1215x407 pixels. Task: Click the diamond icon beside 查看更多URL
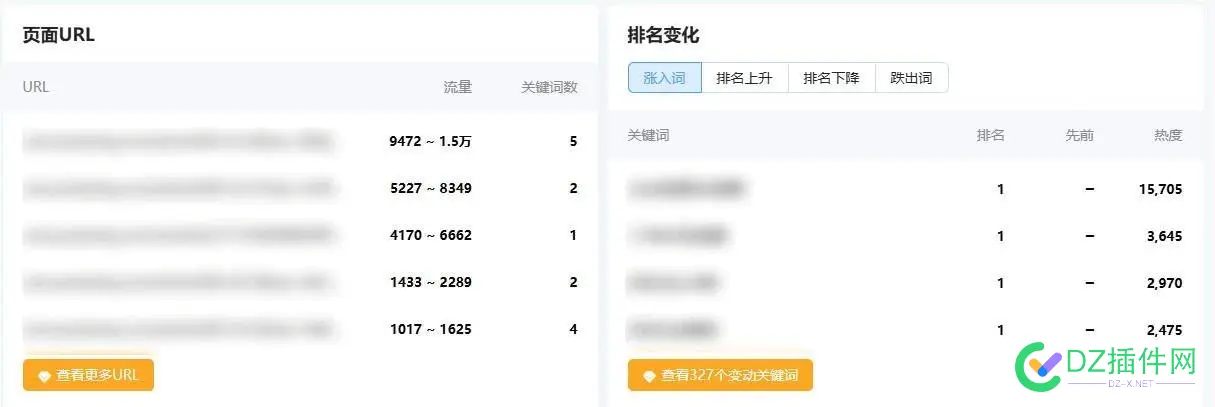click(x=44, y=376)
